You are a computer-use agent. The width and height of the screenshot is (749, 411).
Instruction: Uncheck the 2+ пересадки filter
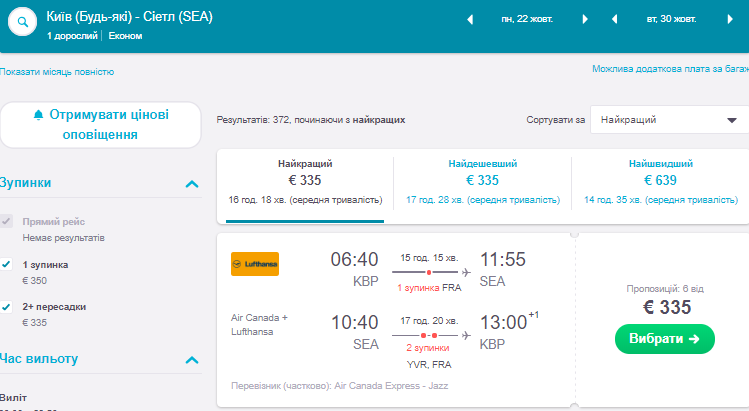point(7,307)
